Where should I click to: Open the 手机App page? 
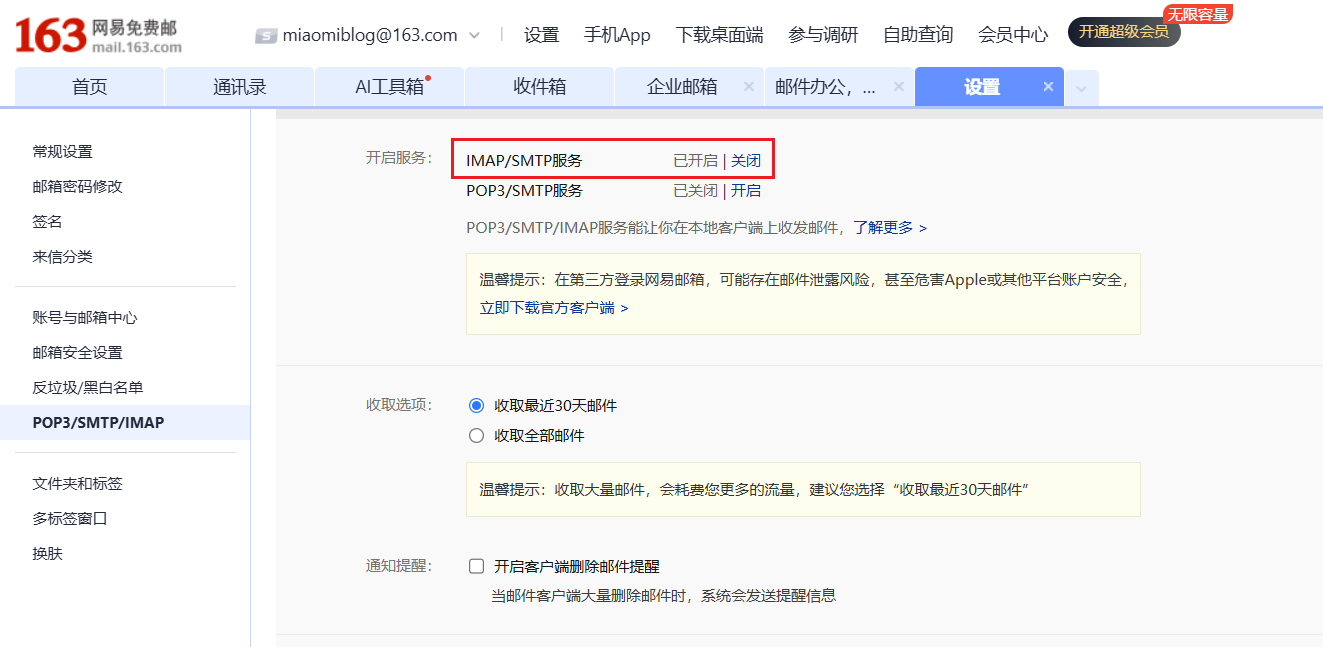click(617, 34)
